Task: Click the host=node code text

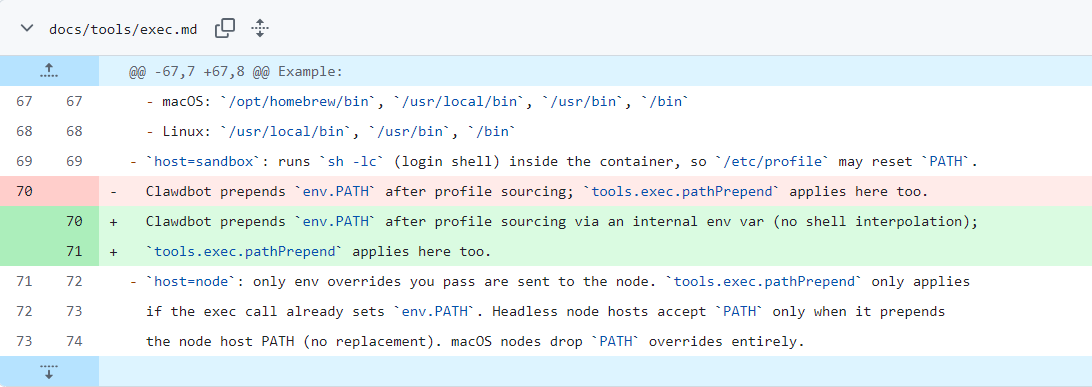Action: pos(191,281)
